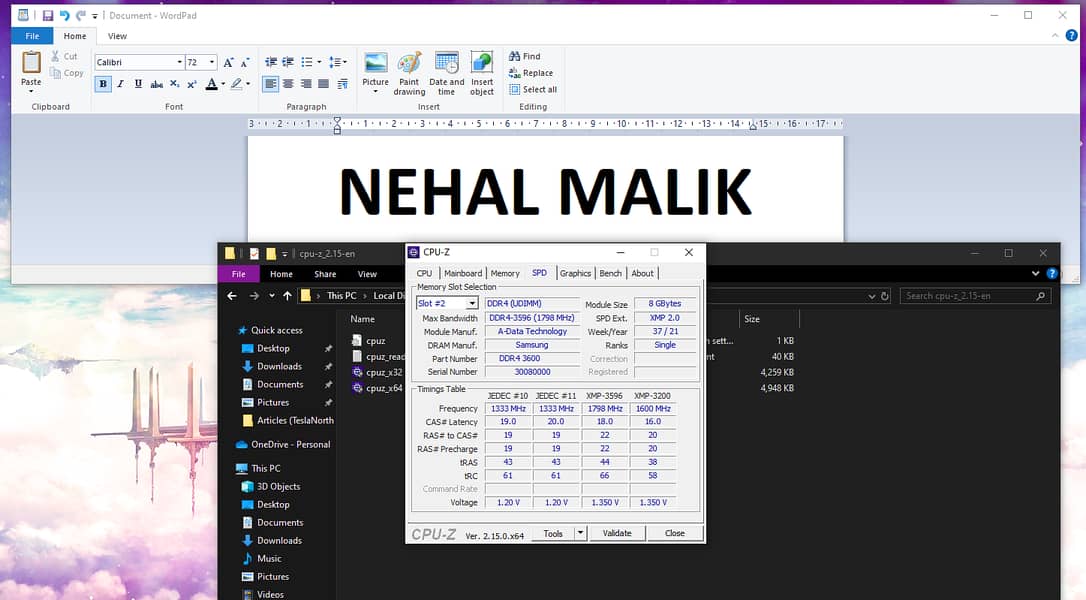Viewport: 1086px width, 600px height.
Task: Expand the File Explorer ribbon chevron
Action: (x=1035, y=274)
